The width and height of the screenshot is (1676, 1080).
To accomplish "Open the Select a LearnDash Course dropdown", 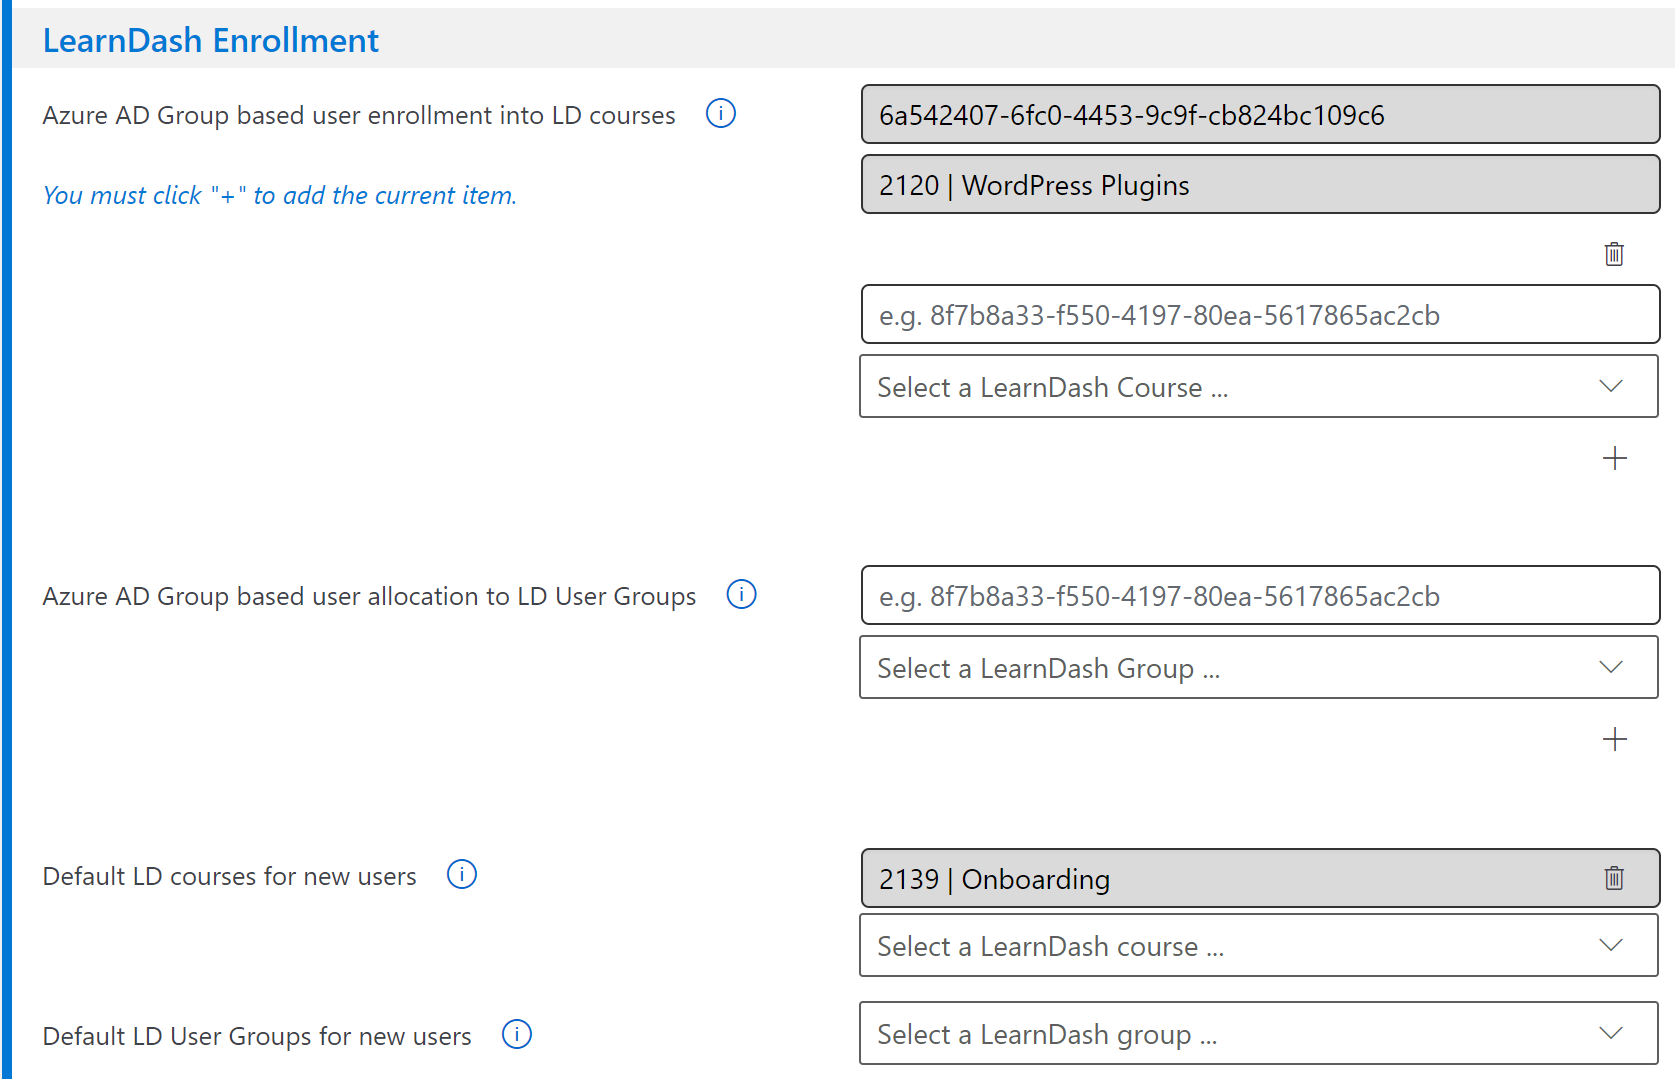I will click(x=1259, y=387).
